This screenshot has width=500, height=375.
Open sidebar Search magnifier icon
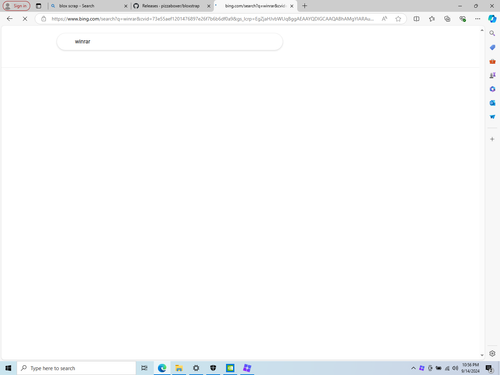pyautogui.click(x=492, y=33)
